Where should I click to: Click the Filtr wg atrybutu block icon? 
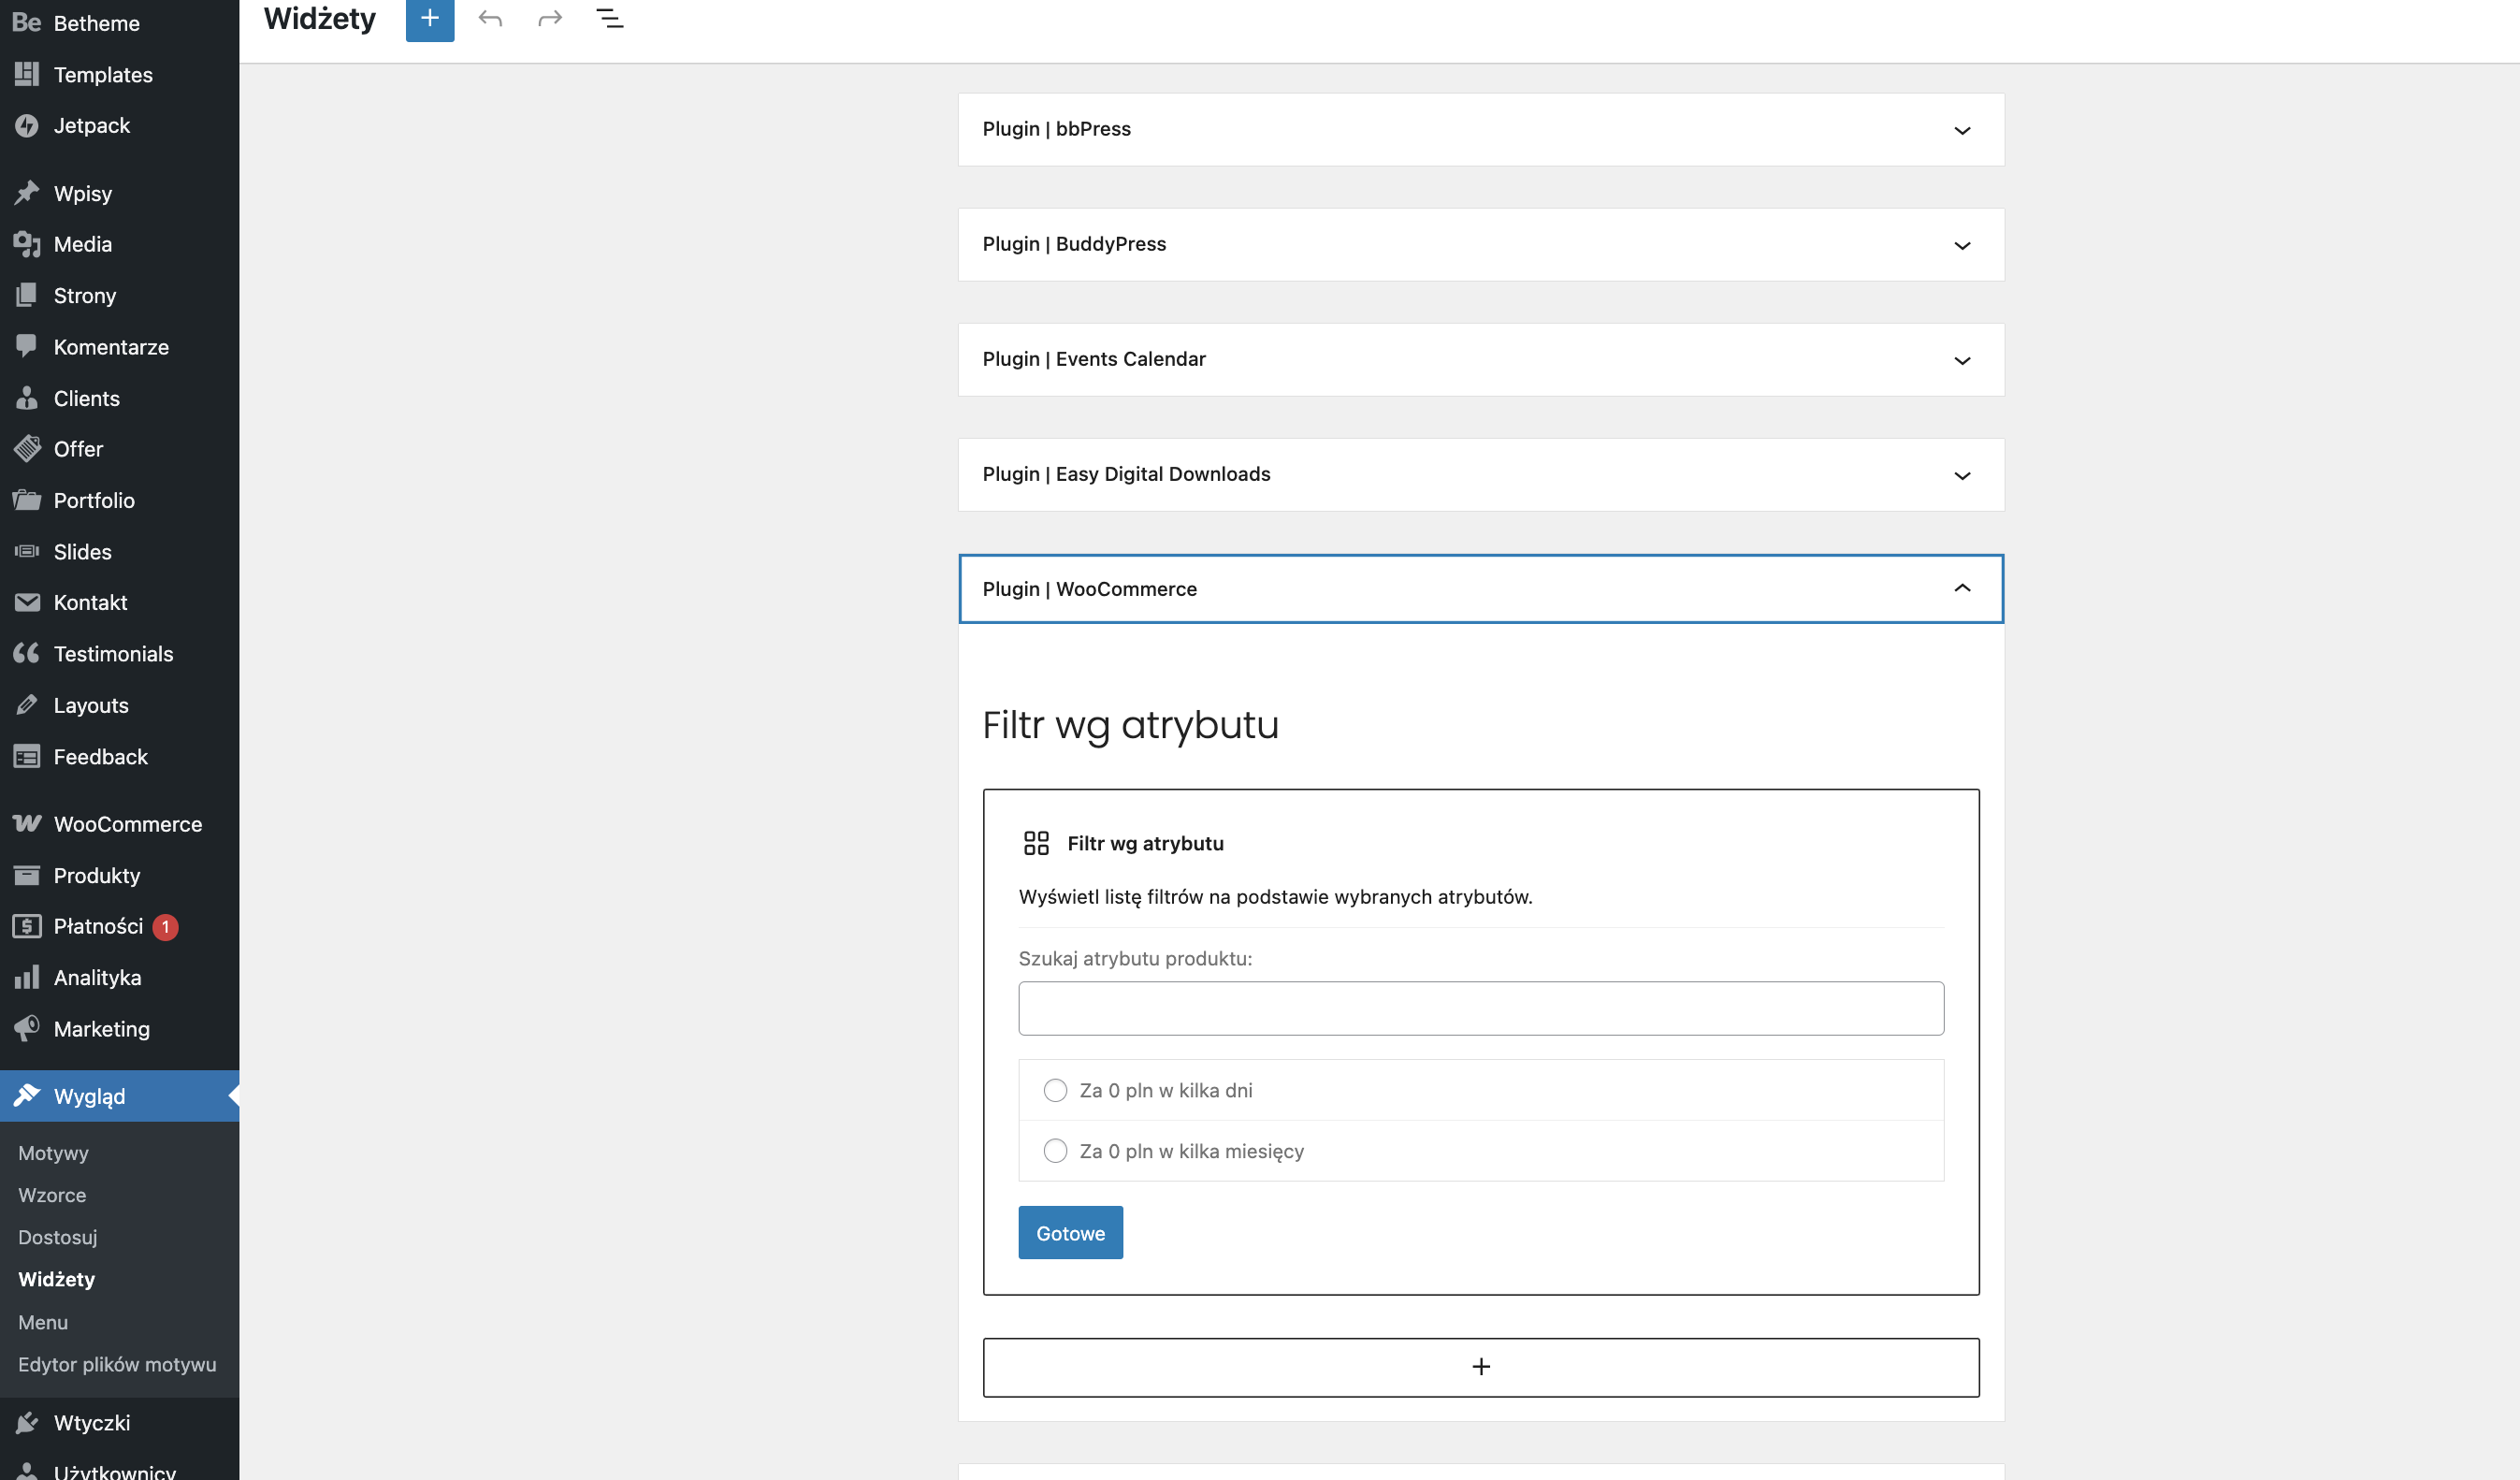pos(1036,843)
